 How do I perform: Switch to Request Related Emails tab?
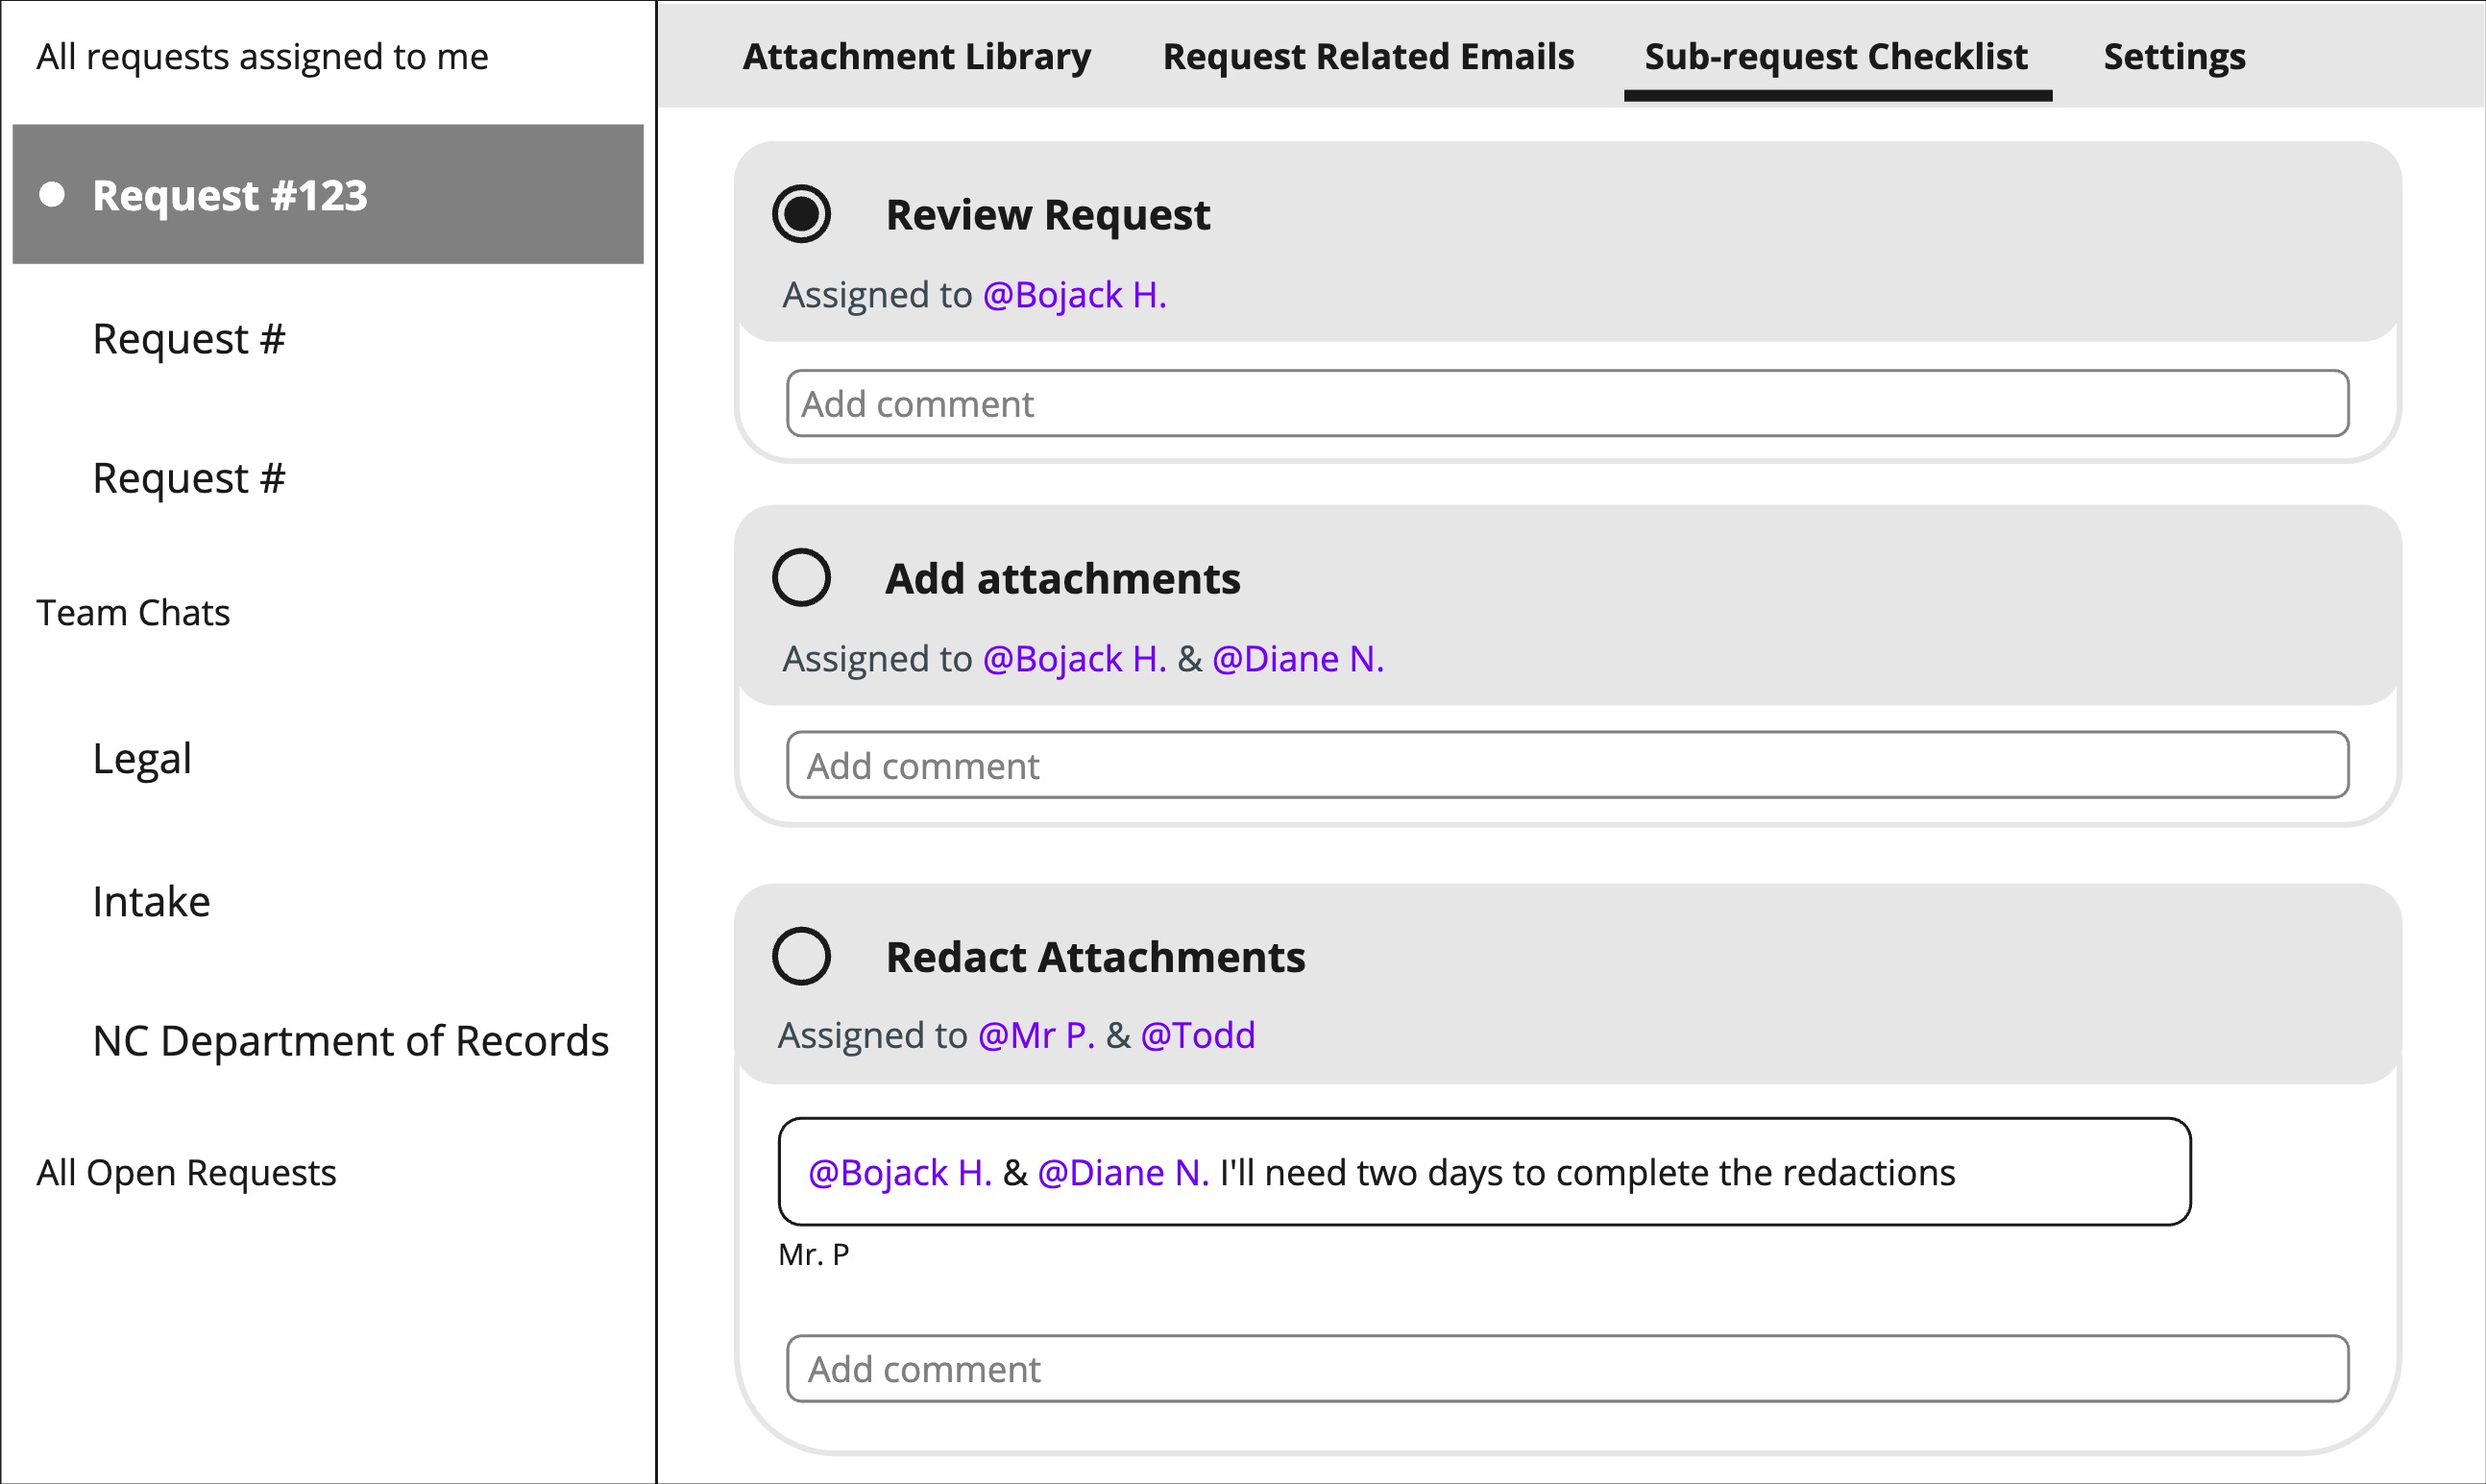tap(1368, 56)
